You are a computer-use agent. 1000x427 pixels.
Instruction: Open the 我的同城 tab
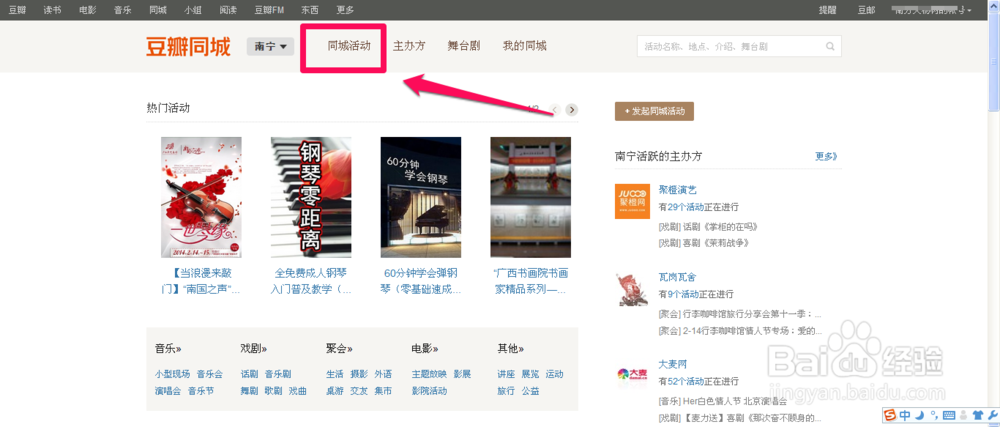524,46
